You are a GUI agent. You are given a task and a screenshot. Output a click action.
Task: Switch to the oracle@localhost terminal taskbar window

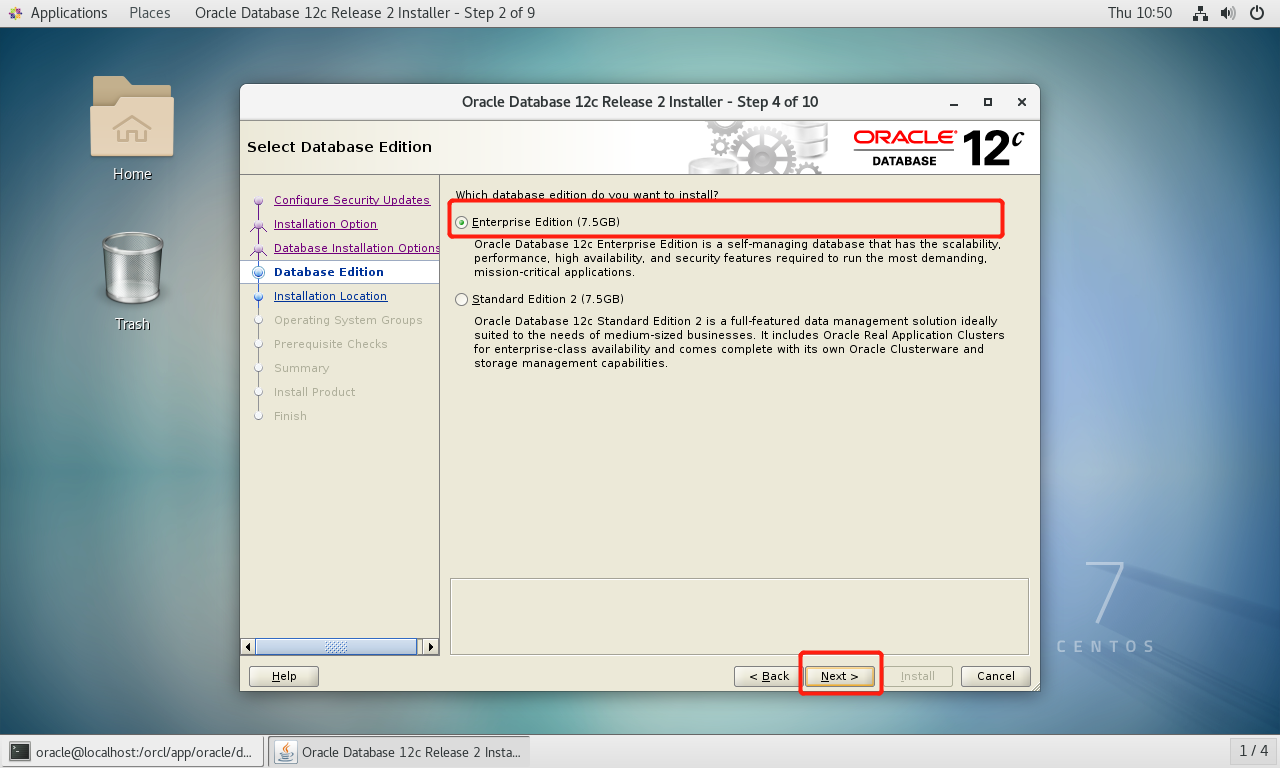click(x=135, y=751)
